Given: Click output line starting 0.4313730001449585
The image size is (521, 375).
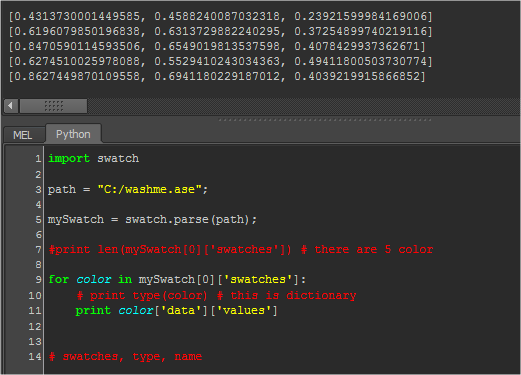Looking at the screenshot, I should click(220, 16).
